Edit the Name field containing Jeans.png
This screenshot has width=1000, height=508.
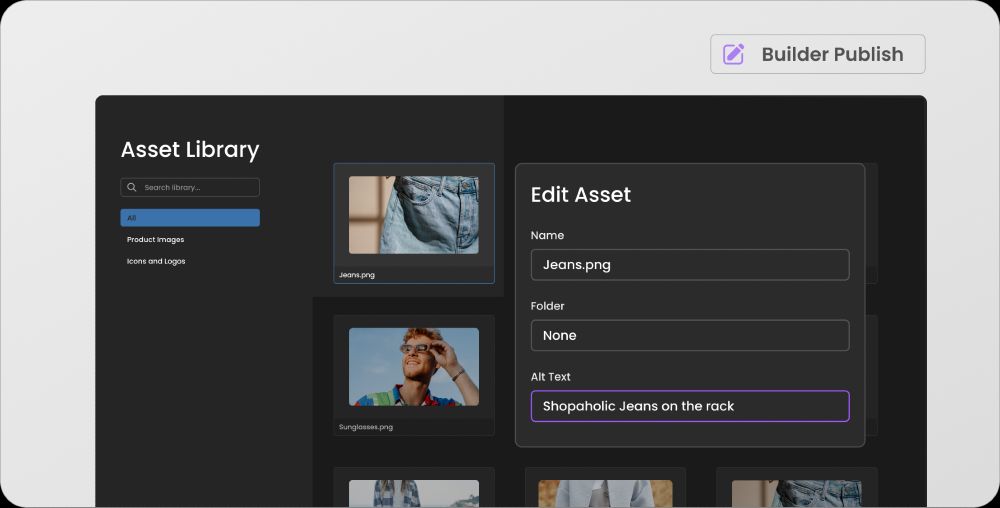coord(690,265)
